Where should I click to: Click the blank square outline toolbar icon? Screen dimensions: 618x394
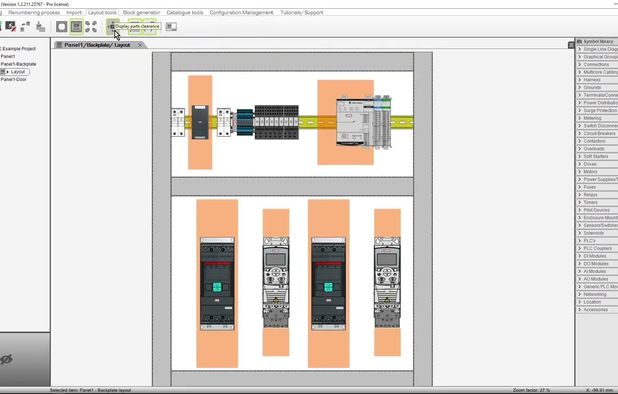tap(61, 27)
